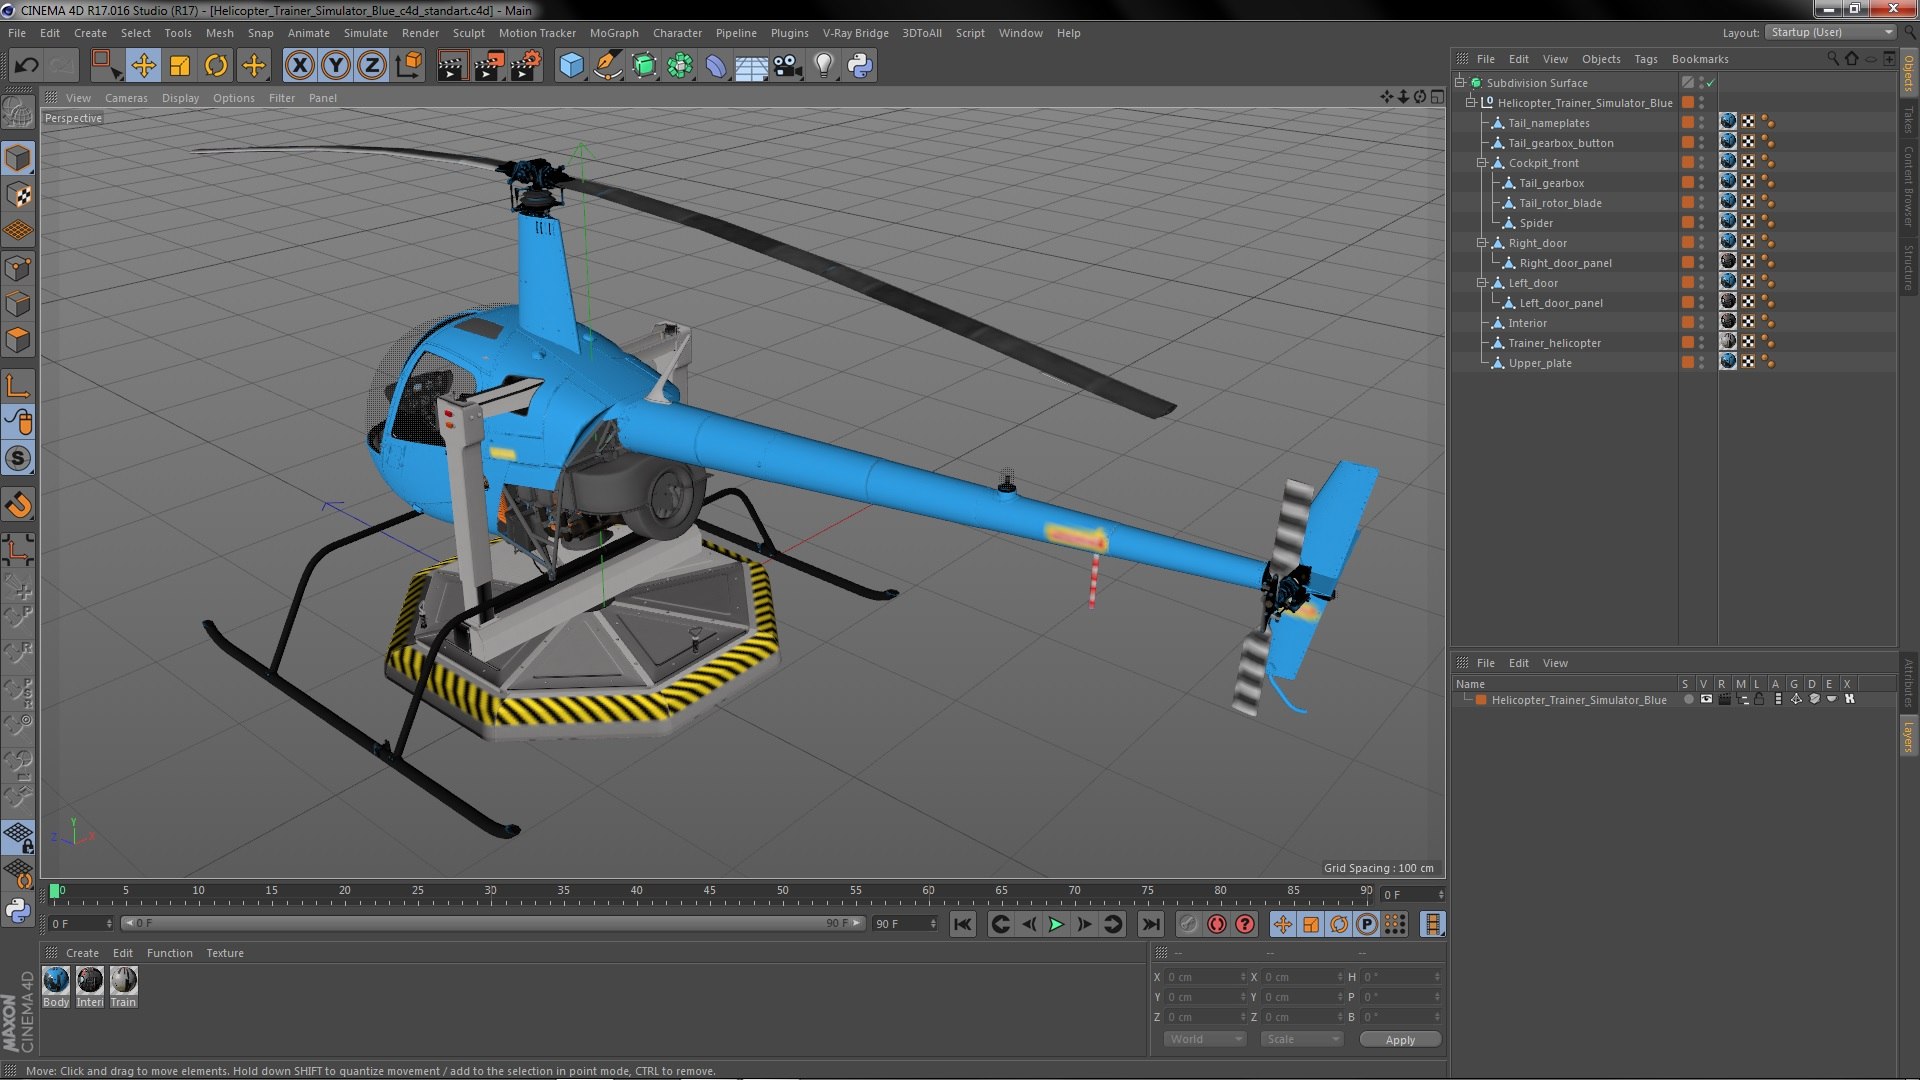The width and height of the screenshot is (1920, 1080).
Task: Toggle visibility dots for Tail_nameplates
Action: tap(1701, 122)
